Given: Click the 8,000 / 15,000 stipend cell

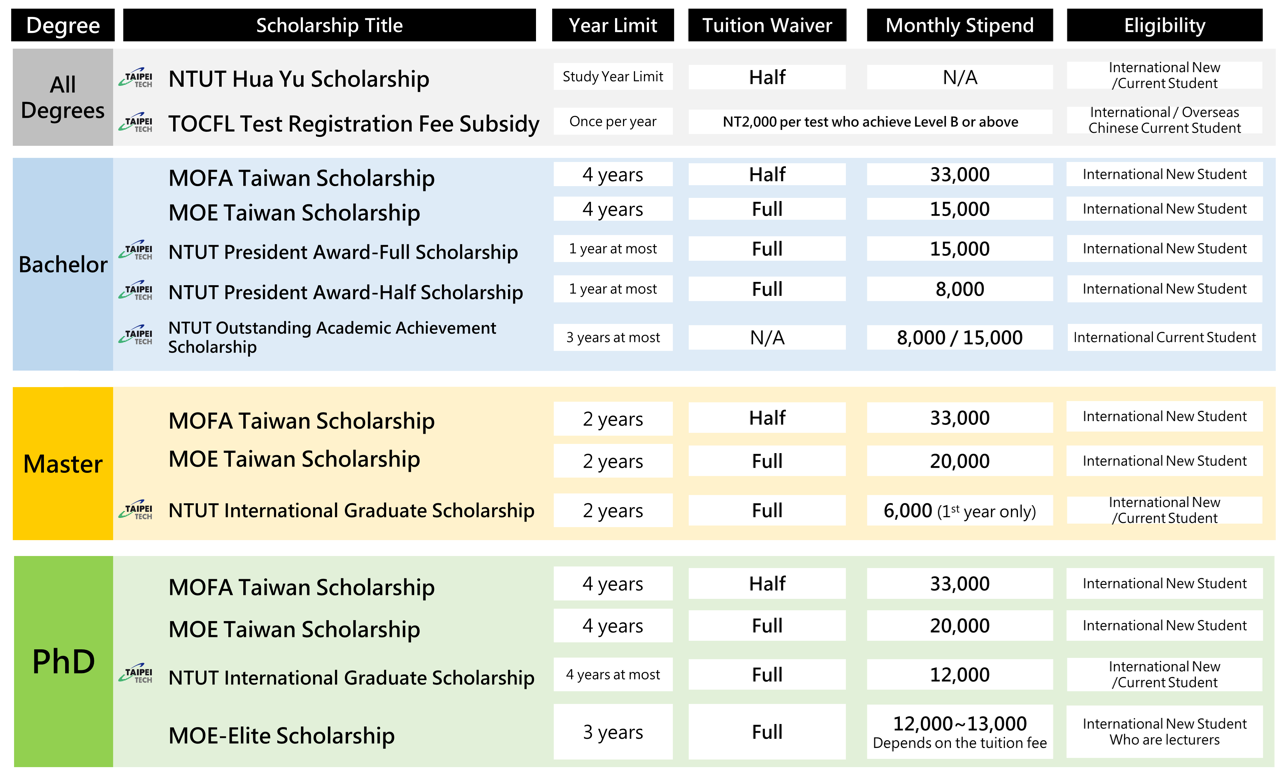Looking at the screenshot, I should tap(959, 338).
